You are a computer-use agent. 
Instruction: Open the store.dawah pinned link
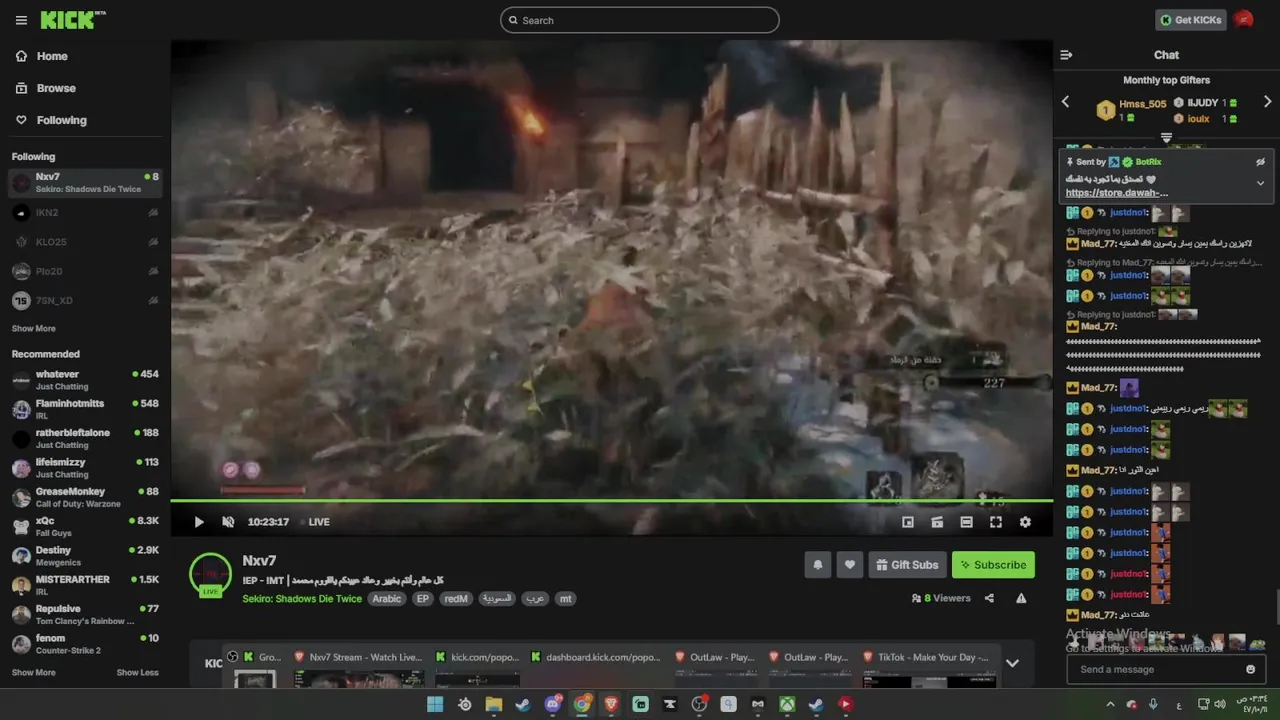(x=1116, y=193)
